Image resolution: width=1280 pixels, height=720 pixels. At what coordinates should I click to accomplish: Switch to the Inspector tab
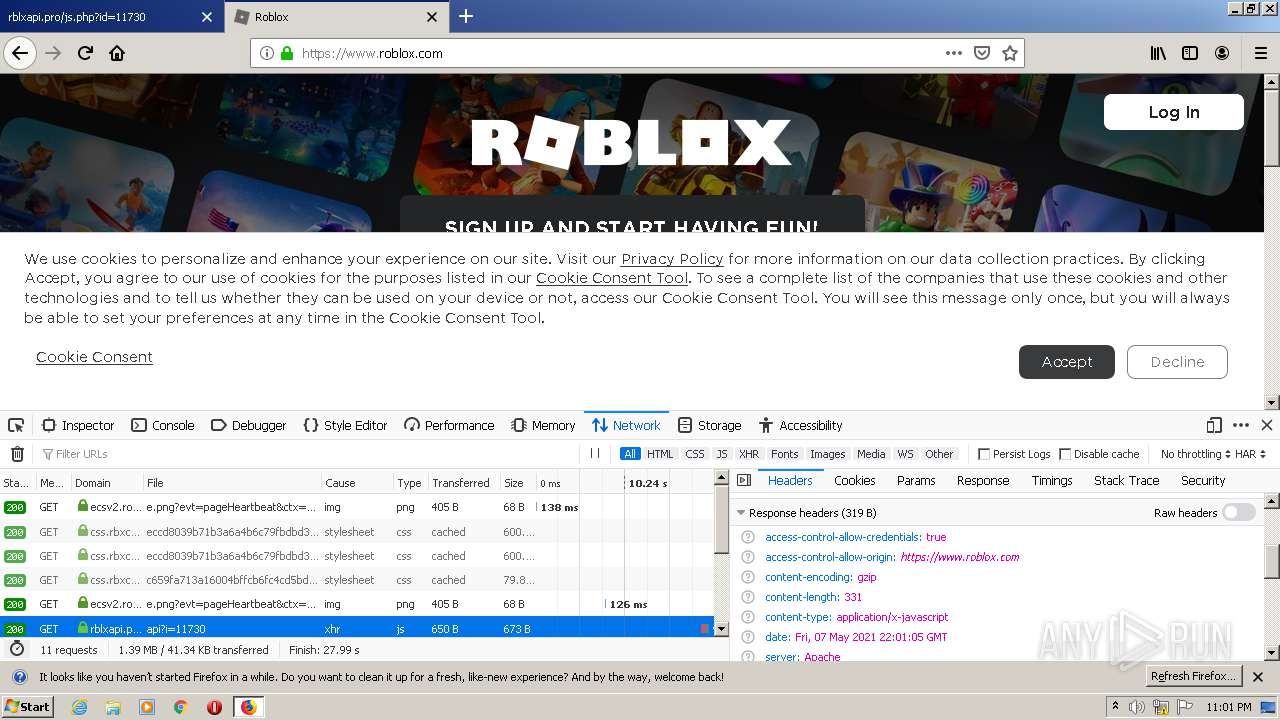[x=78, y=425]
